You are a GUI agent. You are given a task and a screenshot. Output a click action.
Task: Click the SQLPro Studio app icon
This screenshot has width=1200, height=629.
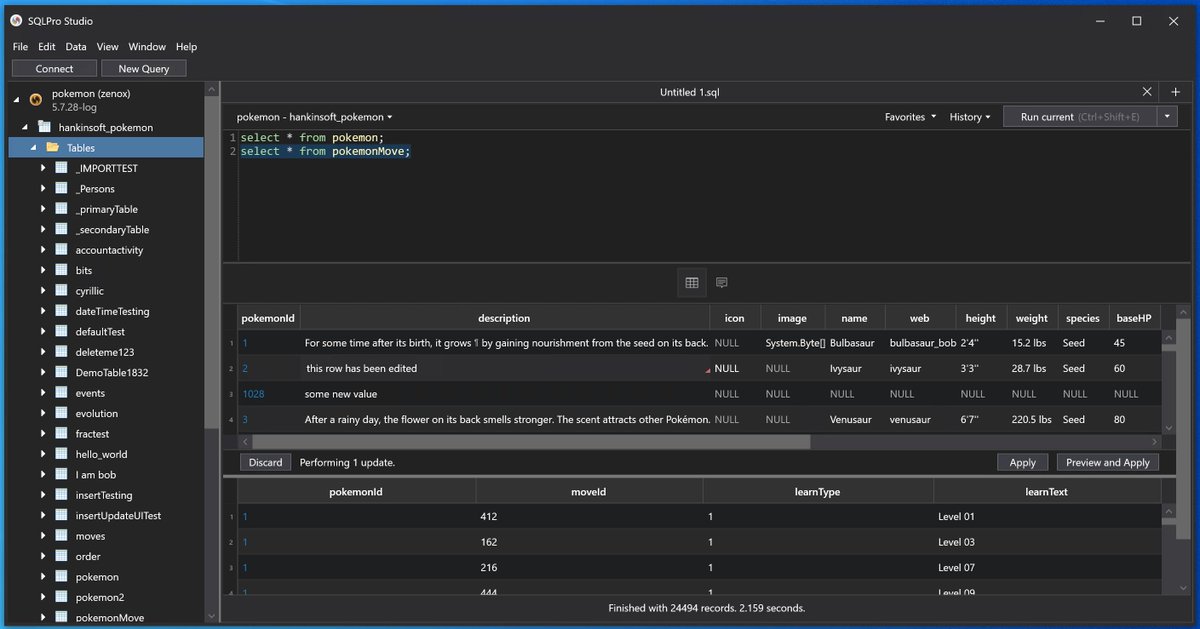17,21
